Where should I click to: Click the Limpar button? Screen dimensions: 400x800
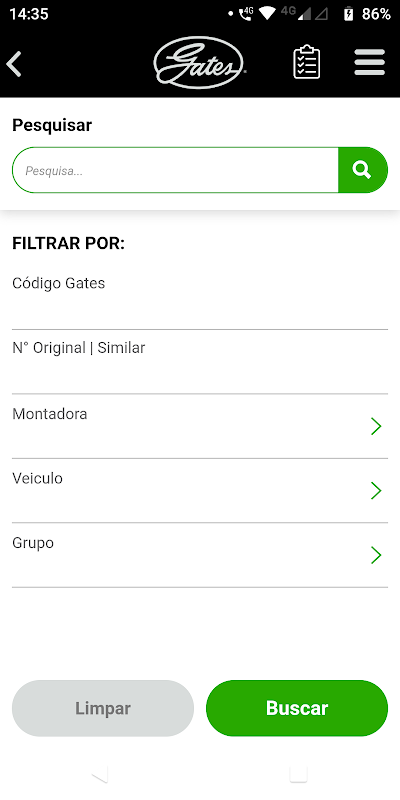[103, 708]
